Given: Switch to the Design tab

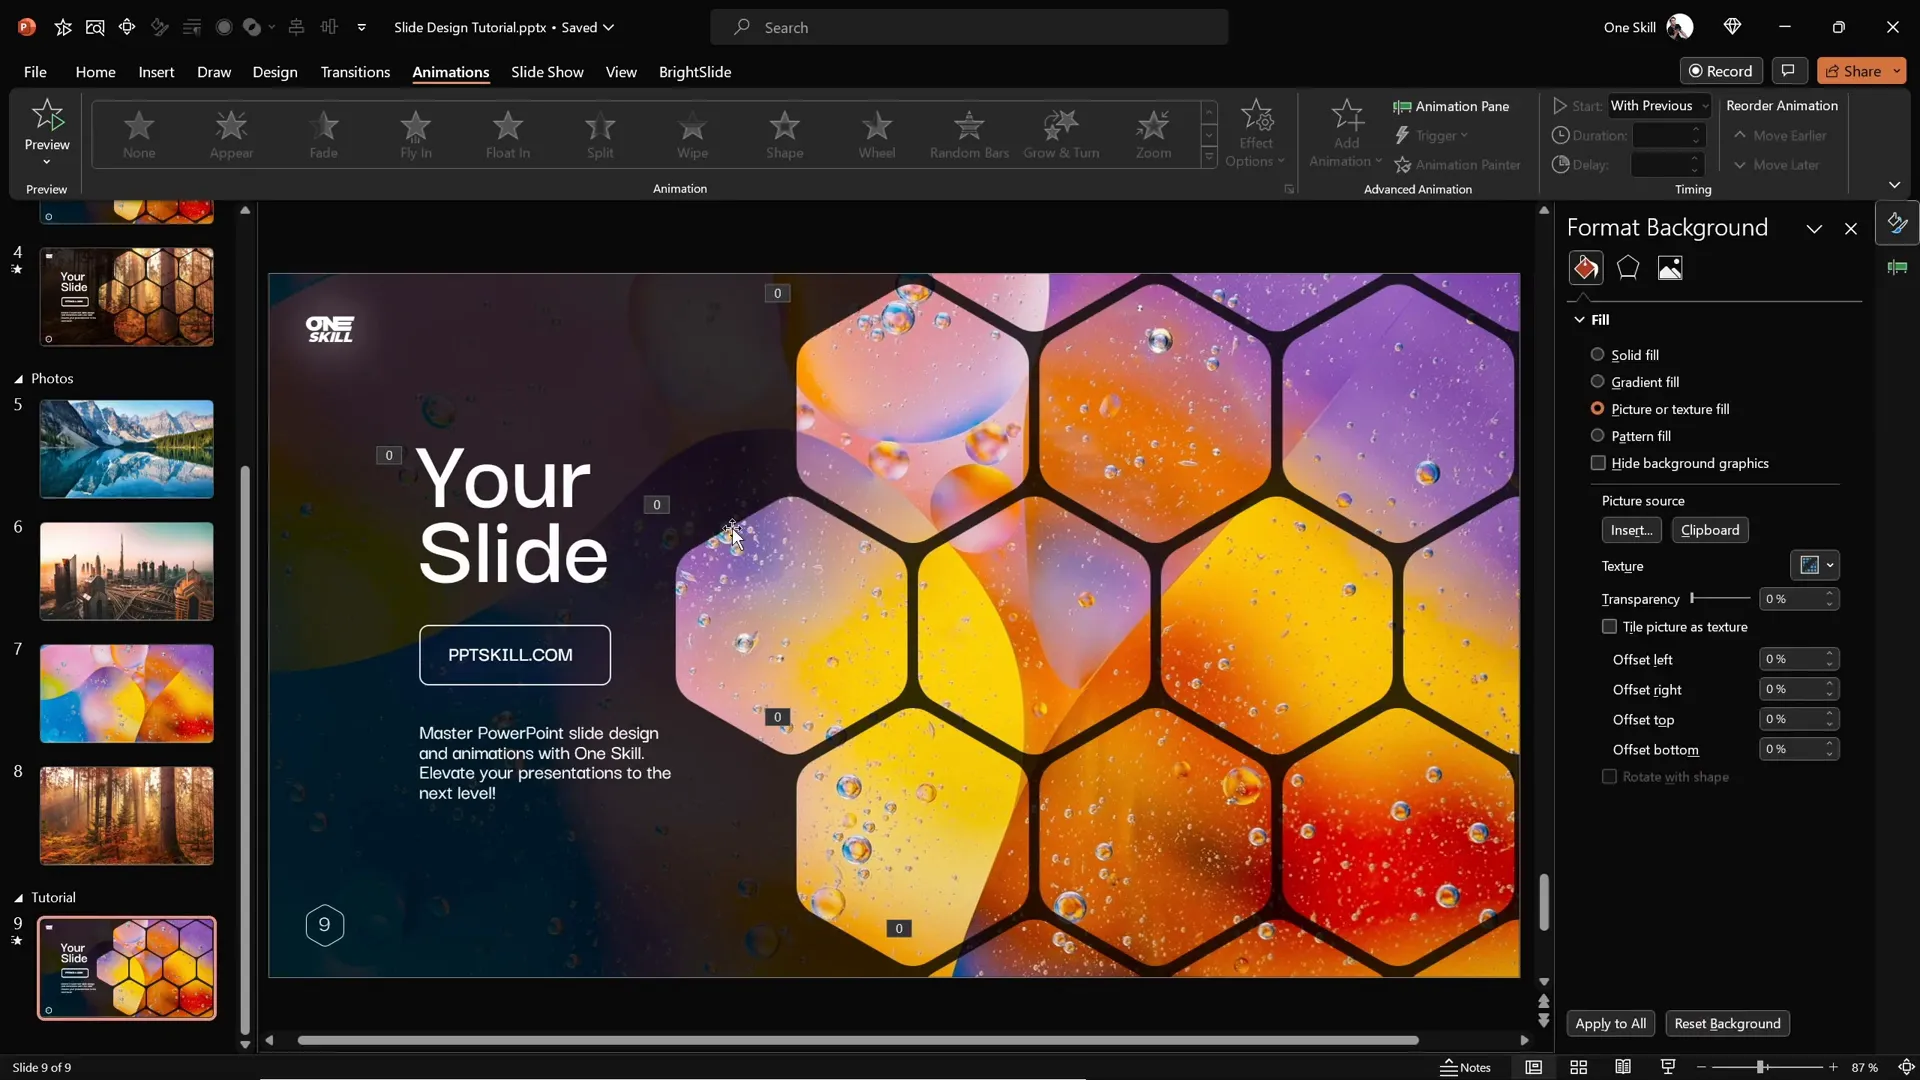Looking at the screenshot, I should coord(275,72).
